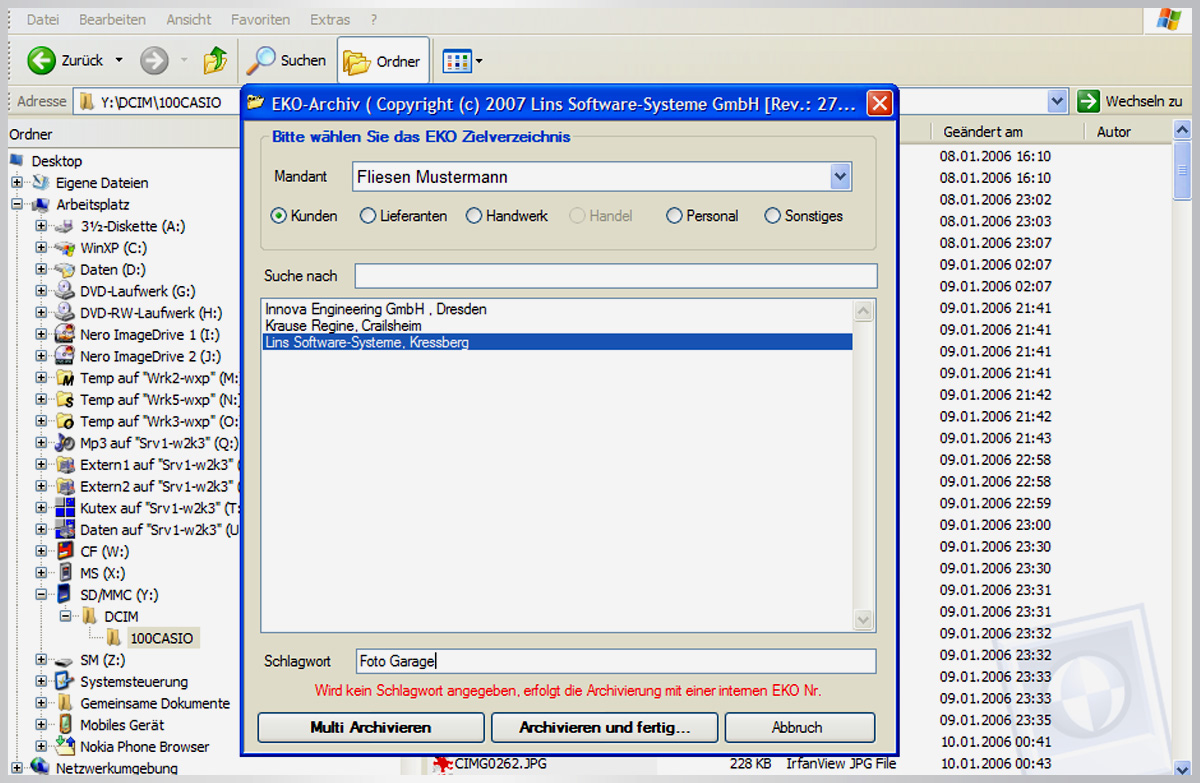Screen dimensions: 1200x783
Task: Select the Mobiles Gerät icon in tree
Action: (65, 725)
